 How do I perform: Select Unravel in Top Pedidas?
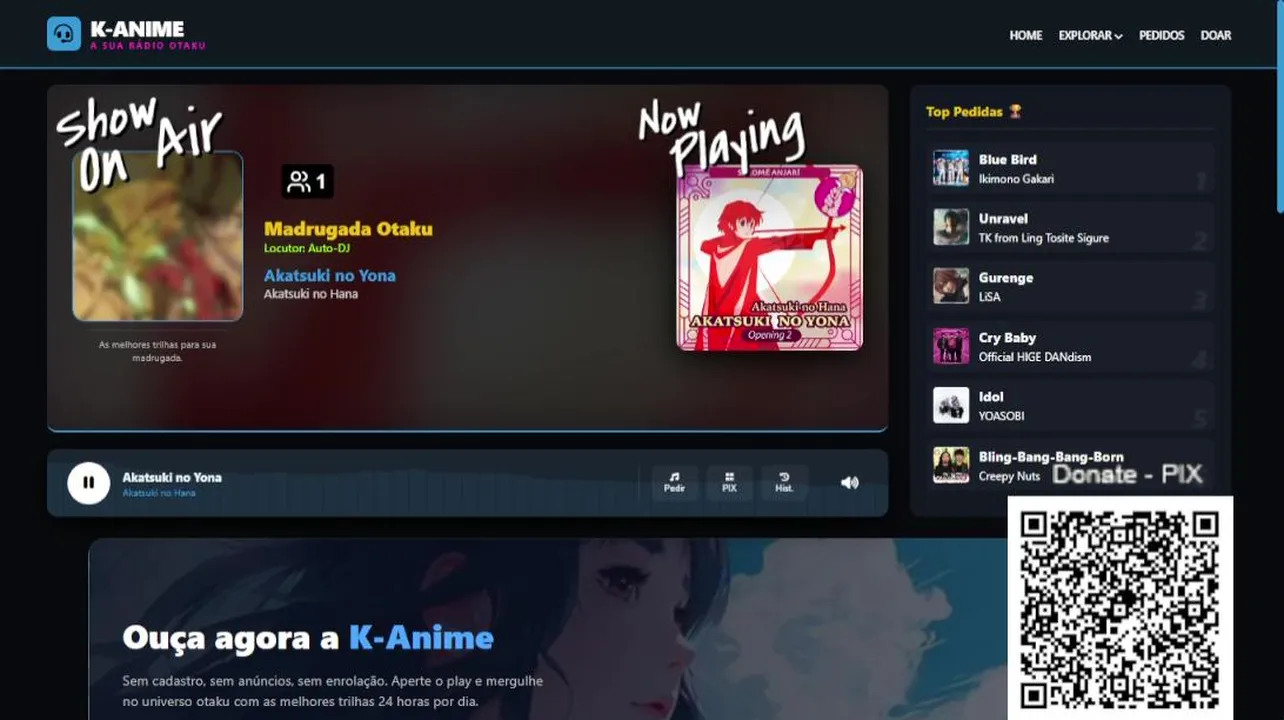(x=1070, y=227)
